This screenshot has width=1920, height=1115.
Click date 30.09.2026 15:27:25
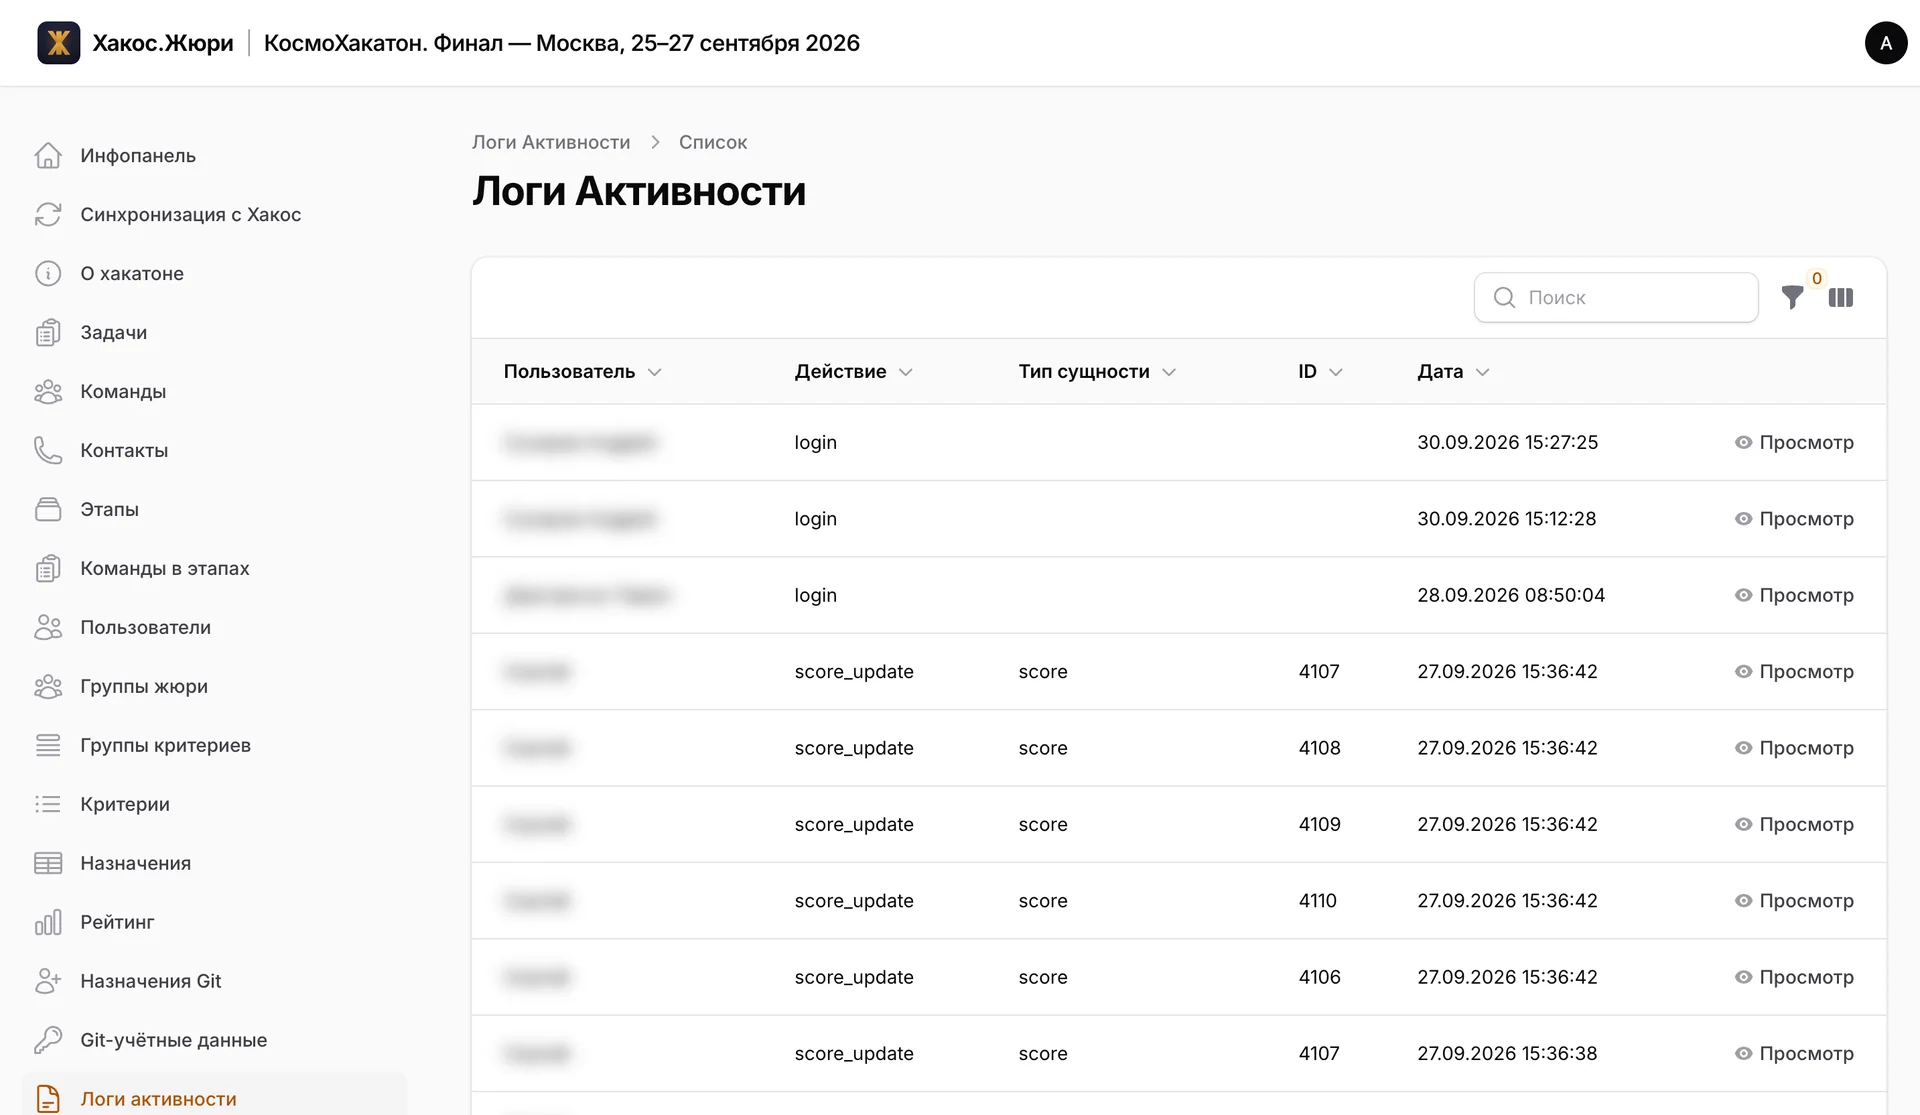coord(1507,442)
